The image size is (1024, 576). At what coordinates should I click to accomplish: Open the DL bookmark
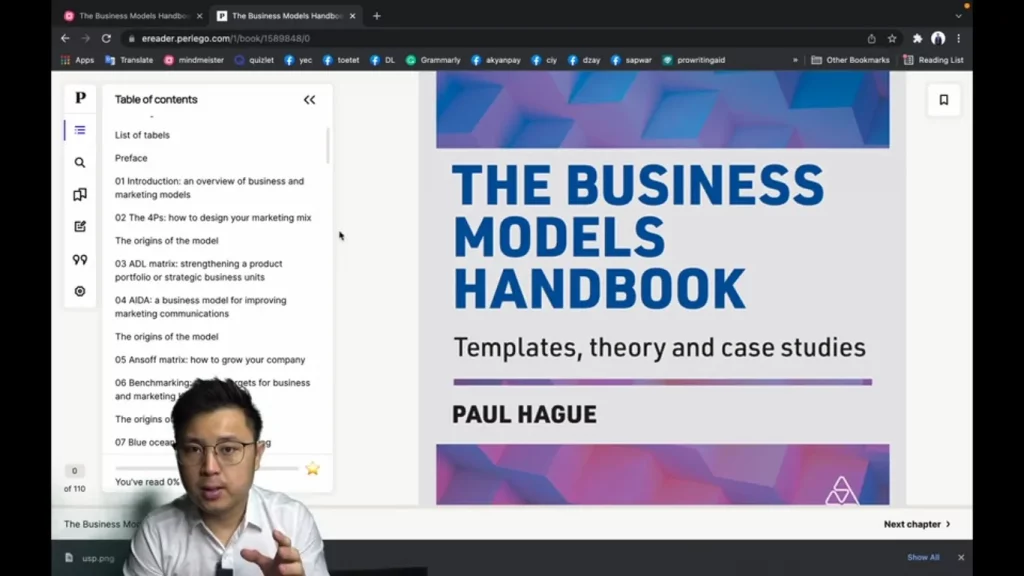click(x=382, y=60)
